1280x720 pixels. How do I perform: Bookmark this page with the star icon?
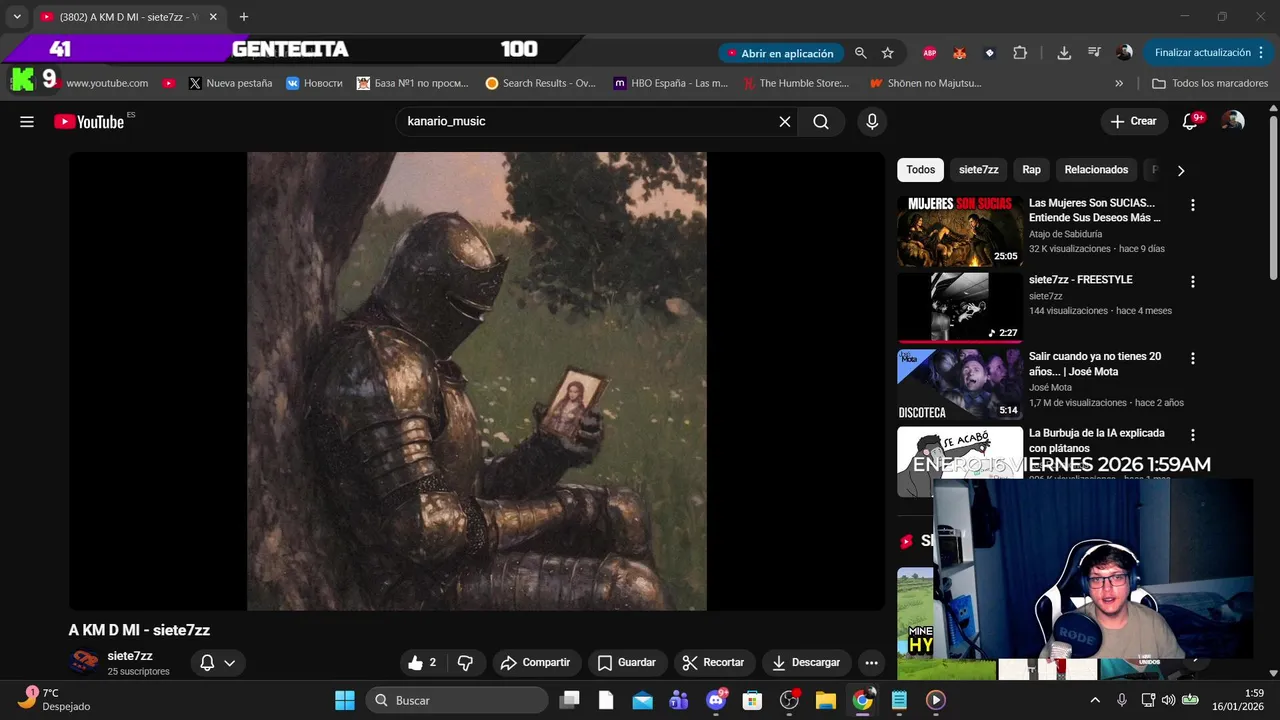[887, 53]
